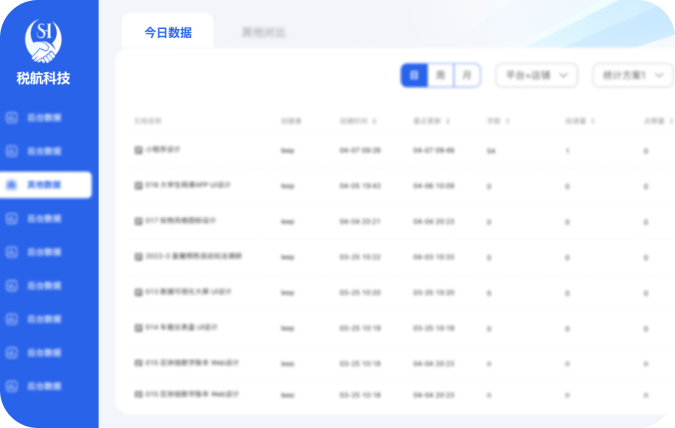This screenshot has width=675, height=428.
Task: Click the topmost sidebar menu item icon
Action: click(12, 118)
